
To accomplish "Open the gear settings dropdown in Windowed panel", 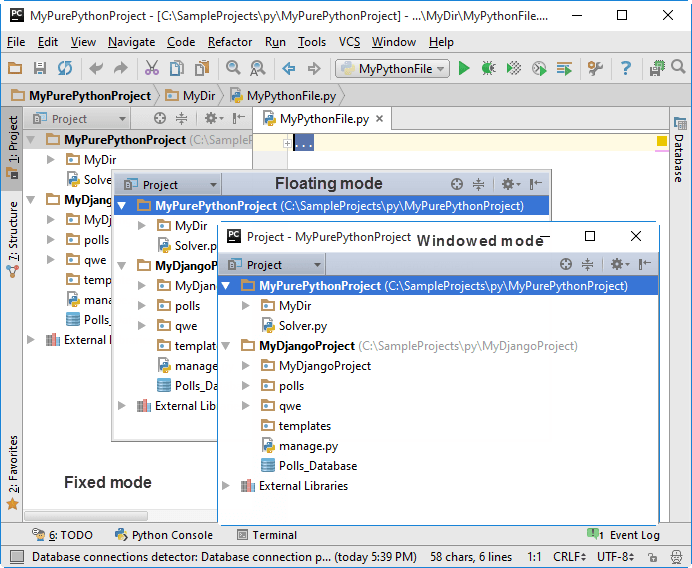I will point(619,264).
